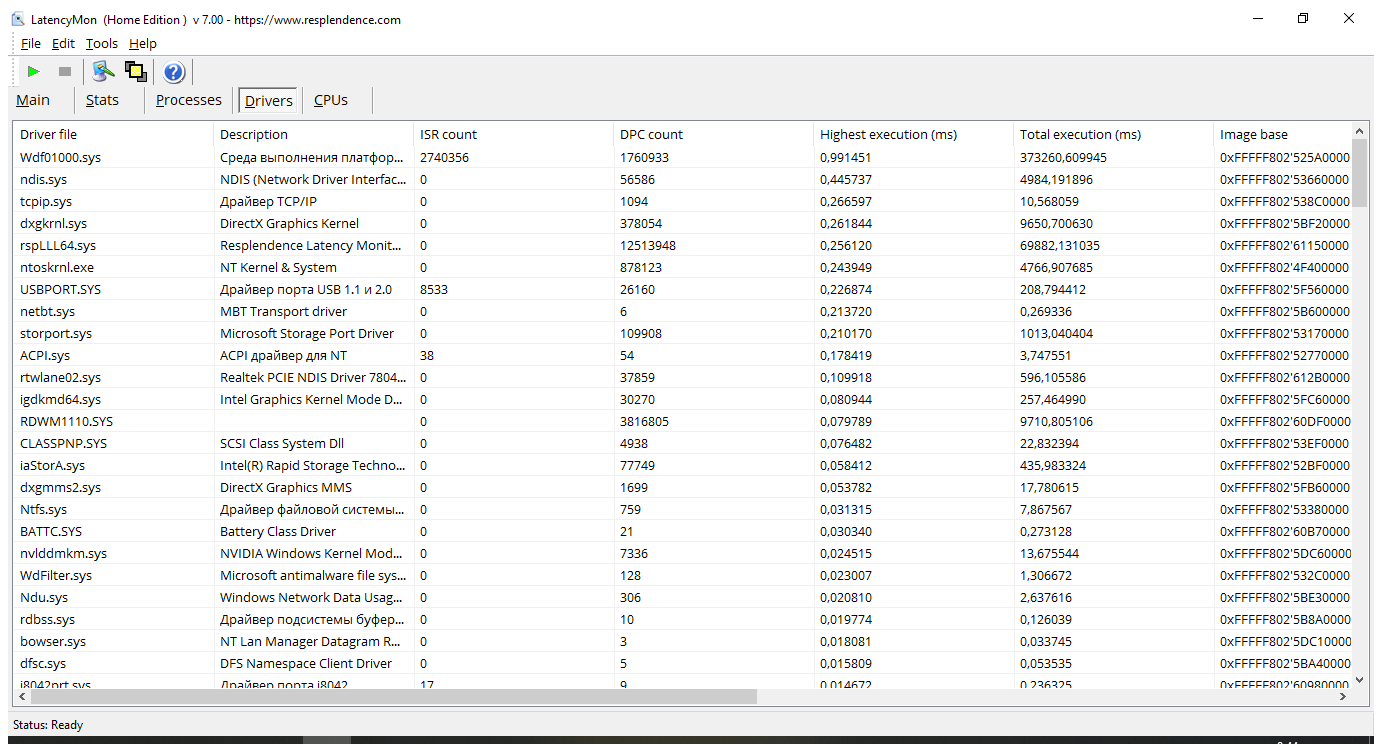
Task: Select the ndis.sys driver row
Action: (682, 179)
